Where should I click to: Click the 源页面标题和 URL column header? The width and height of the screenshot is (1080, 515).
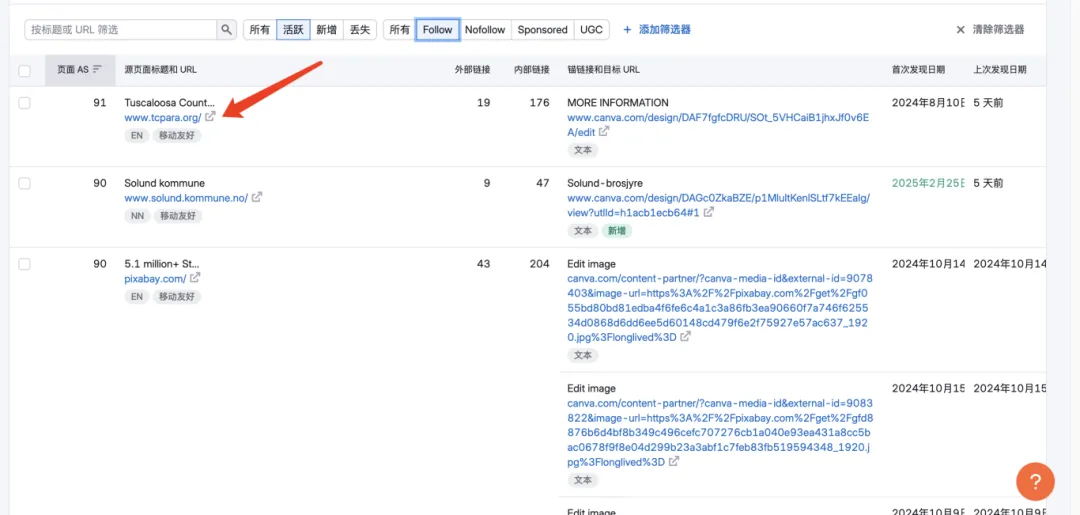pyautogui.click(x=160, y=70)
